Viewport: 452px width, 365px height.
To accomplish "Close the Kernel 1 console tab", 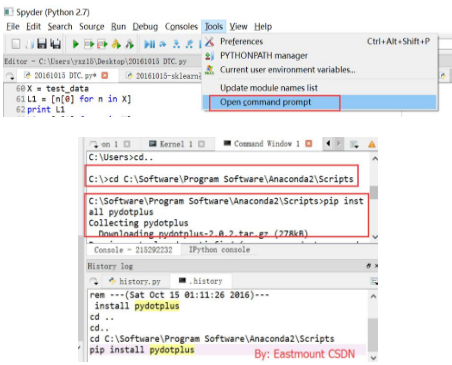I will 201,144.
